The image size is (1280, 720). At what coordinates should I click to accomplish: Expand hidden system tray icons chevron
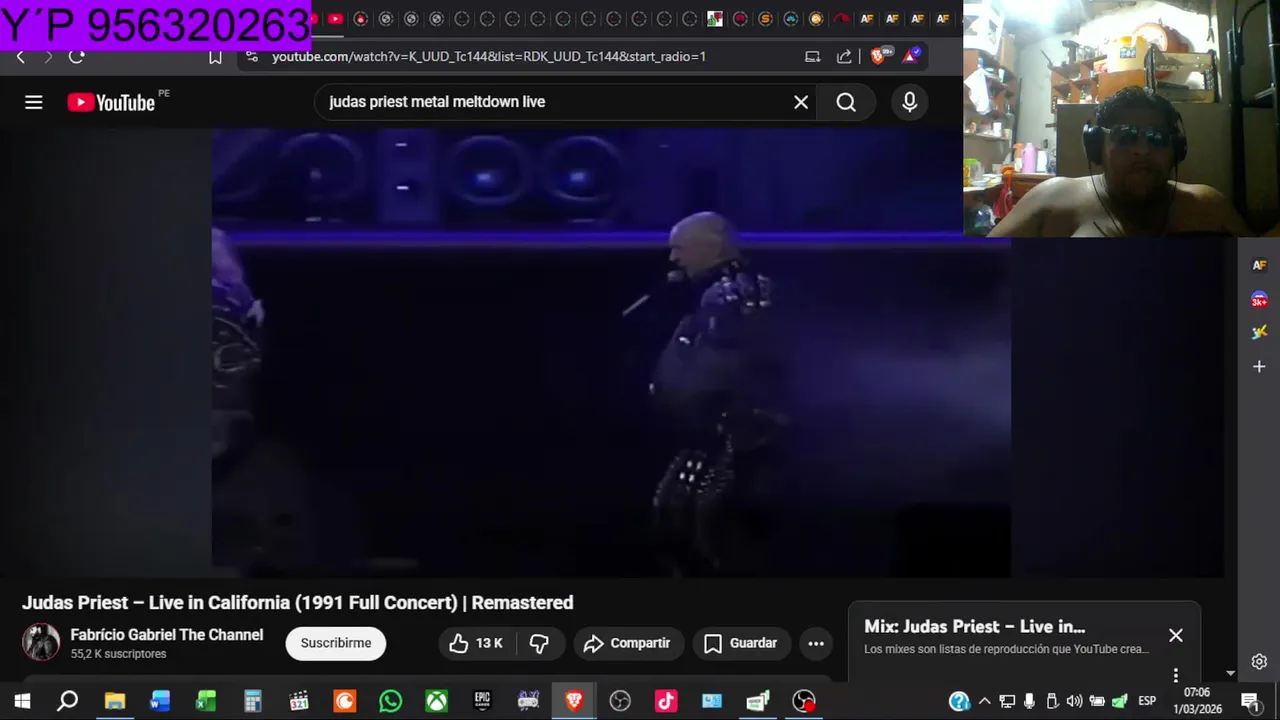coord(985,701)
